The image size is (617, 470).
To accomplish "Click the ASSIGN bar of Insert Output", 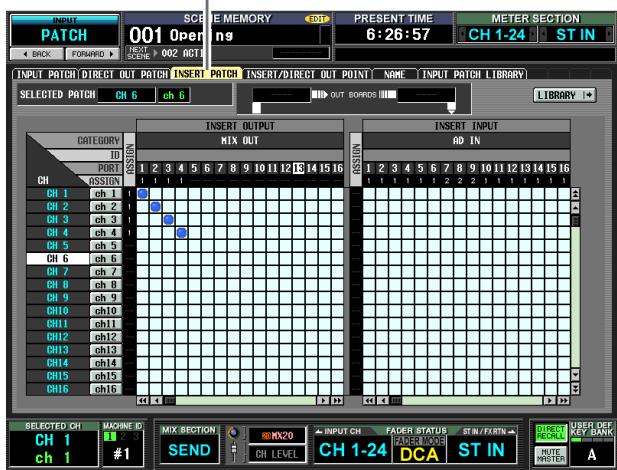I will click(x=129, y=159).
